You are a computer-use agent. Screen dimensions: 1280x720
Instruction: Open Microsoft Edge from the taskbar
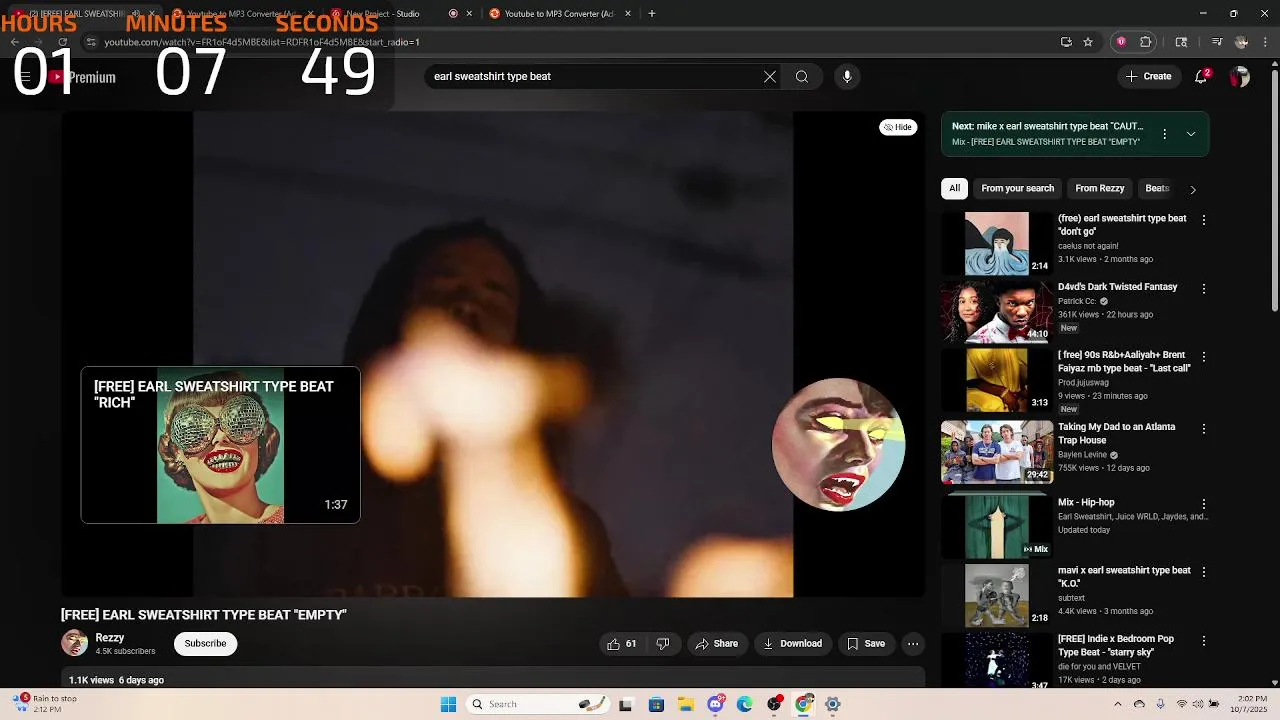[x=744, y=704]
